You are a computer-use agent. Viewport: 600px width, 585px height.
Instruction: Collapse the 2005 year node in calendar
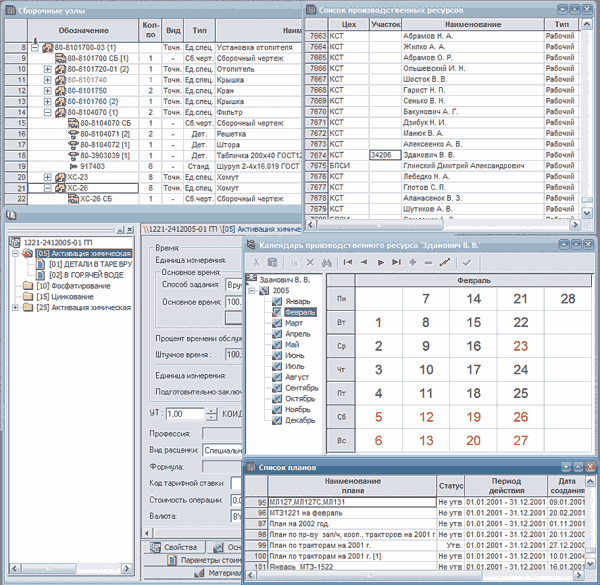point(251,291)
